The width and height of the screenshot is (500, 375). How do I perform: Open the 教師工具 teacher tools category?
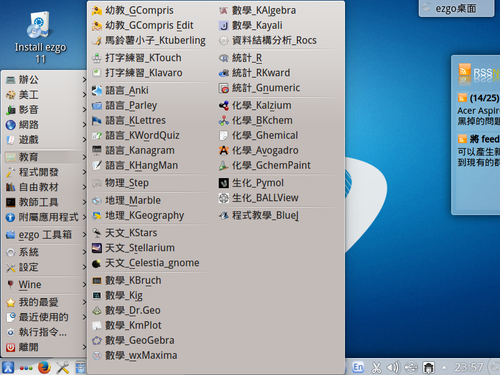click(46, 202)
